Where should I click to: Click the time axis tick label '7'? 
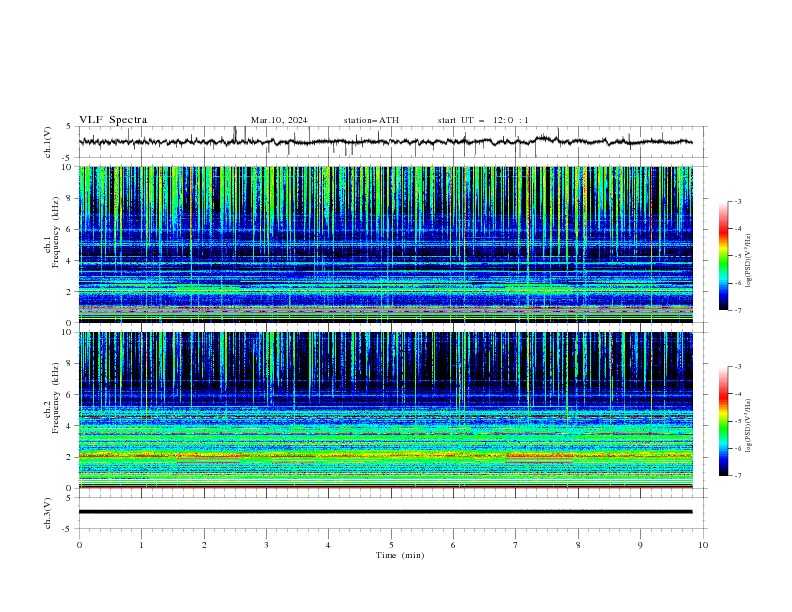tap(516, 545)
